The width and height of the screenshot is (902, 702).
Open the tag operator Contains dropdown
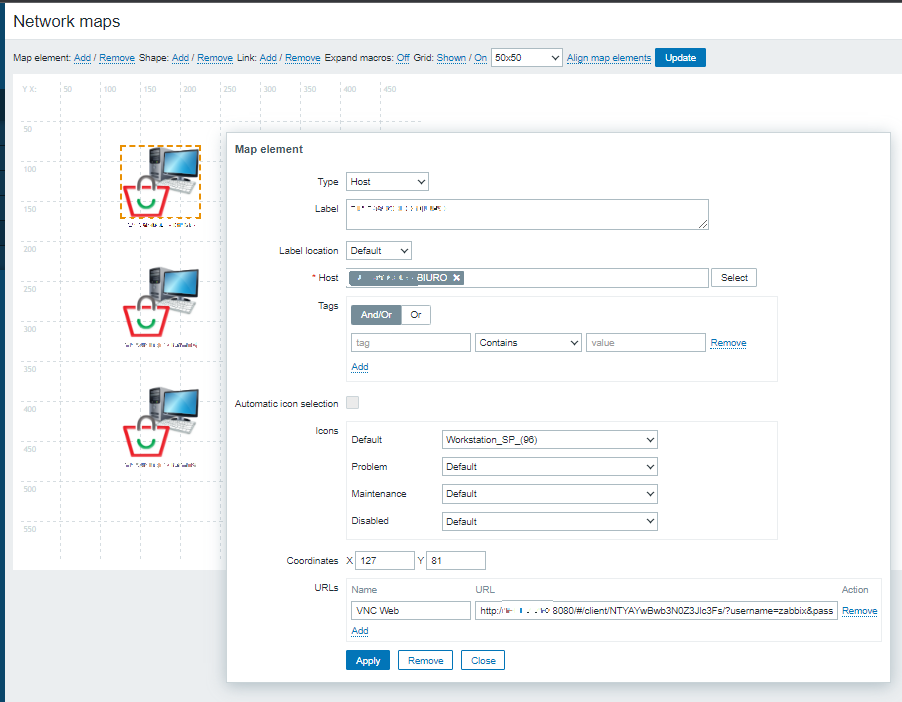[x=528, y=342]
